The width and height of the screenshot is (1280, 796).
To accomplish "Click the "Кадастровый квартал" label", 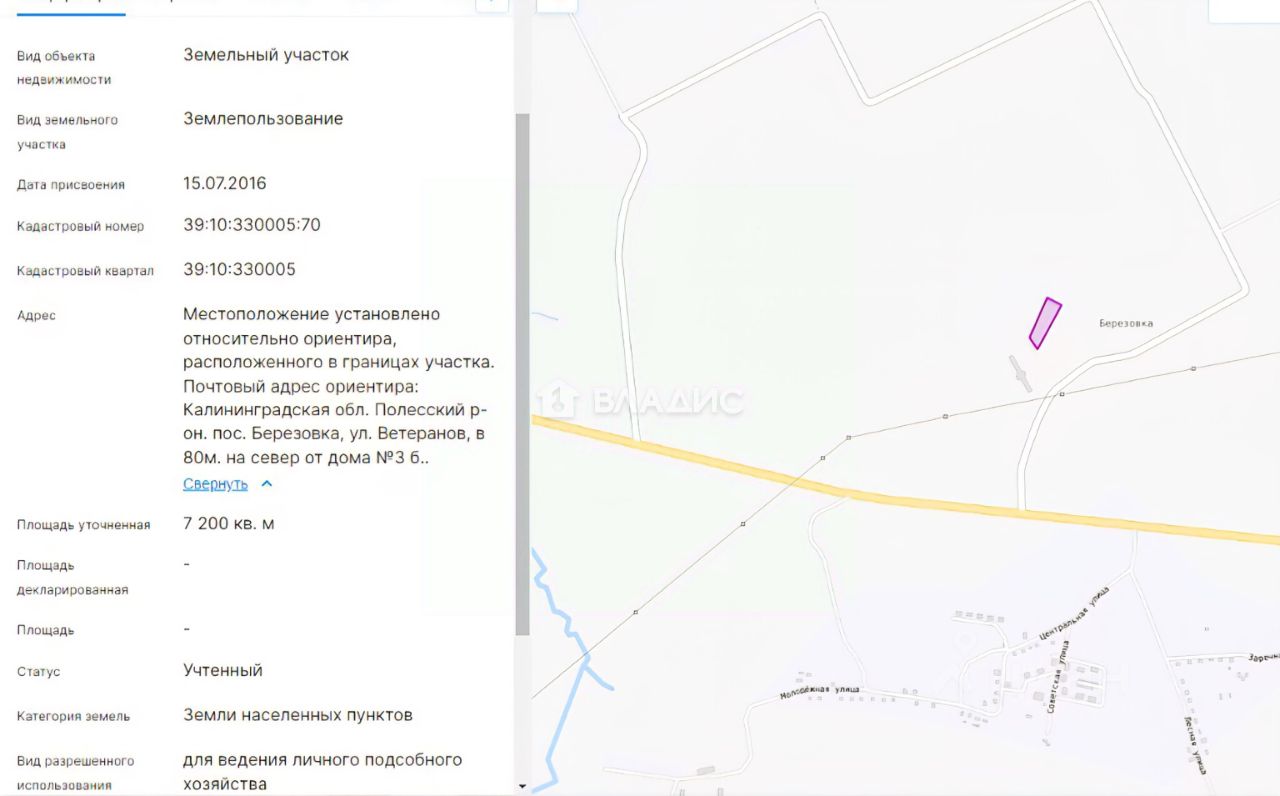I will click(85, 271).
